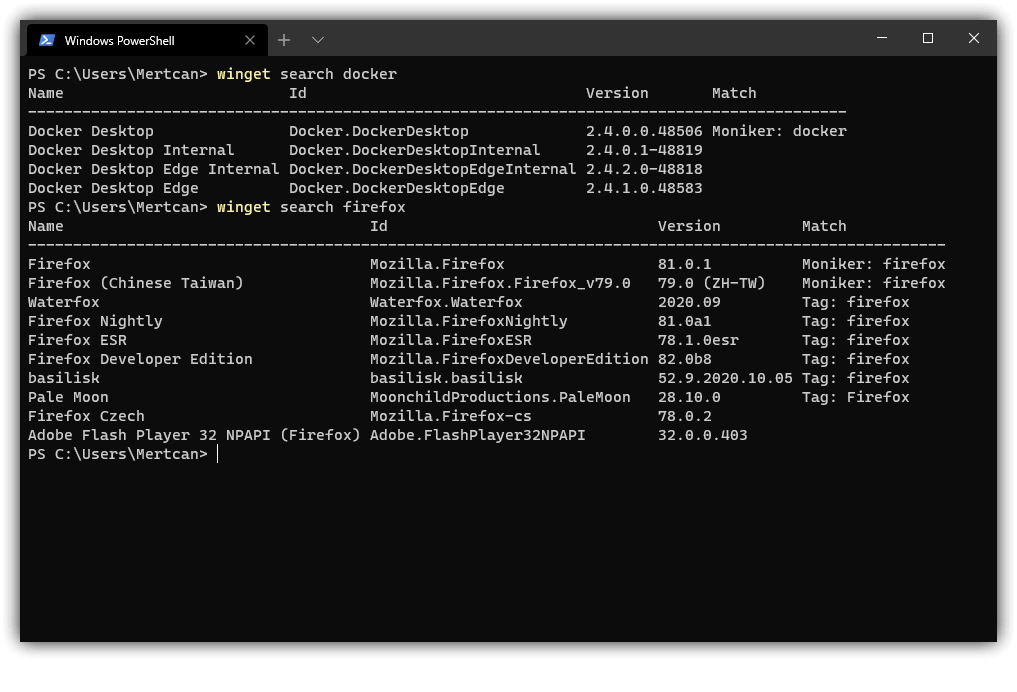
Task: Click 'basilisk.basilisk' Id text
Action: tap(446, 378)
